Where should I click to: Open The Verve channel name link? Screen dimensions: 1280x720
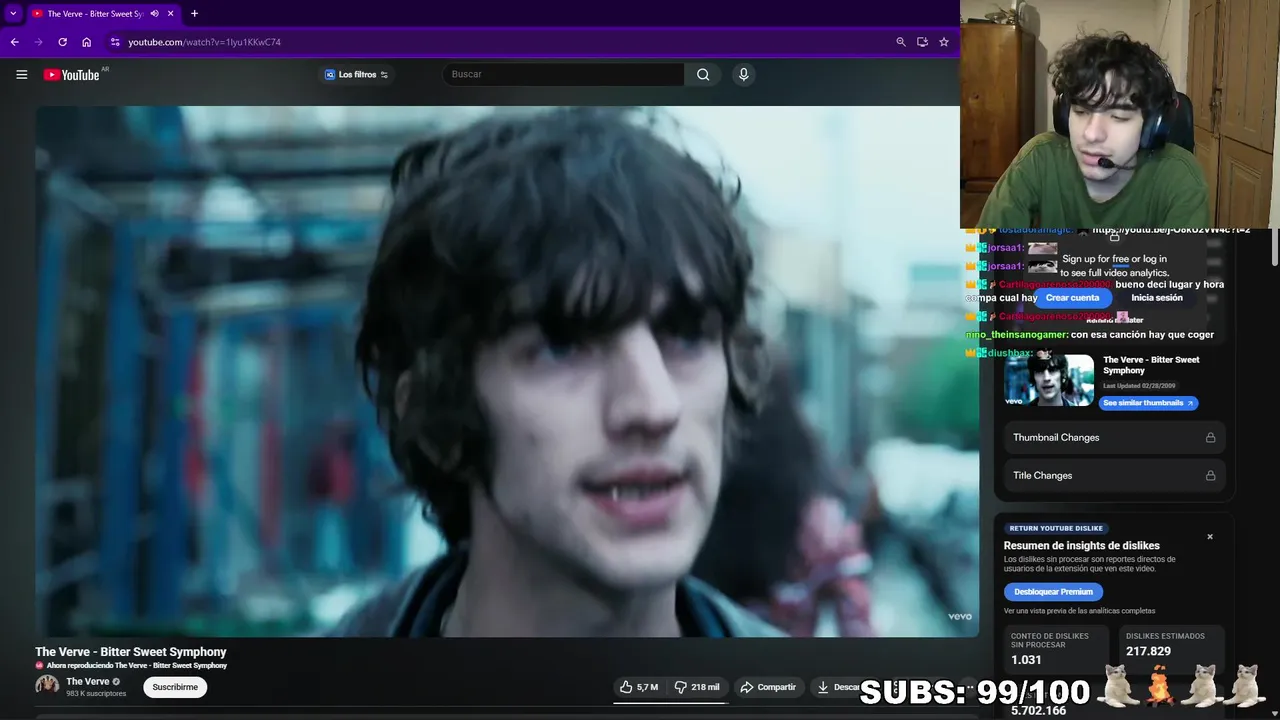[87, 681]
